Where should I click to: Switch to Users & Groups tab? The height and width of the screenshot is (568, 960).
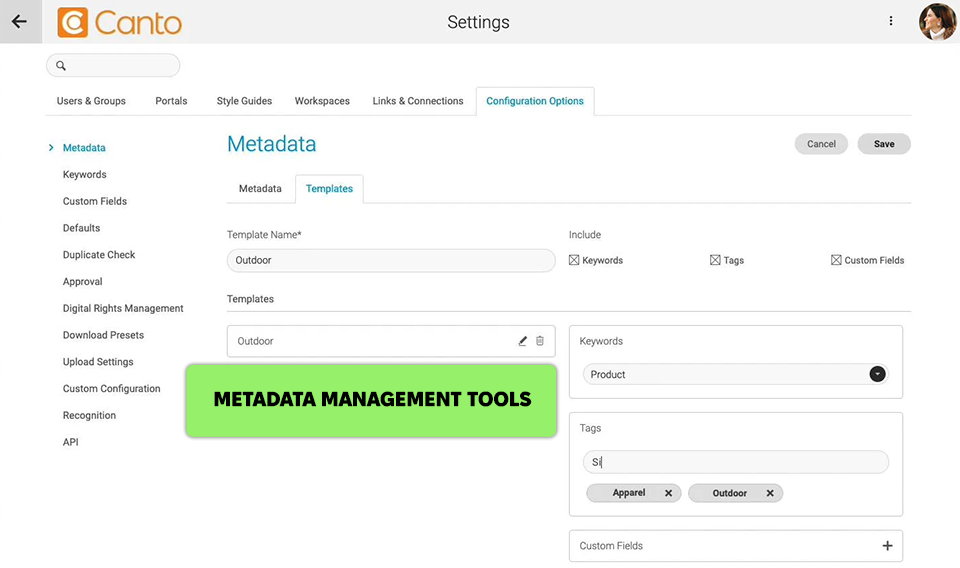(91, 101)
